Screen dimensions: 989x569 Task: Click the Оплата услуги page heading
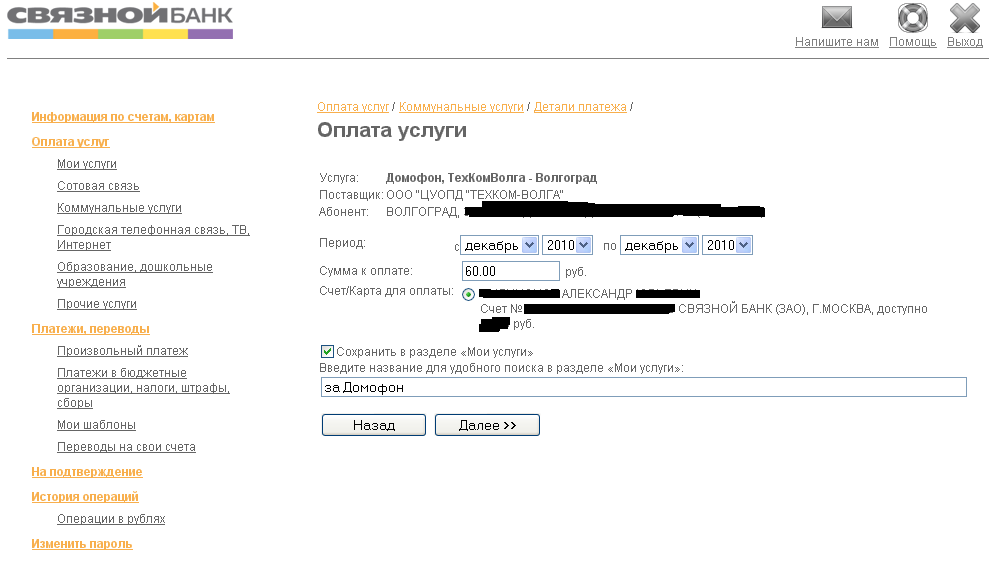click(392, 131)
